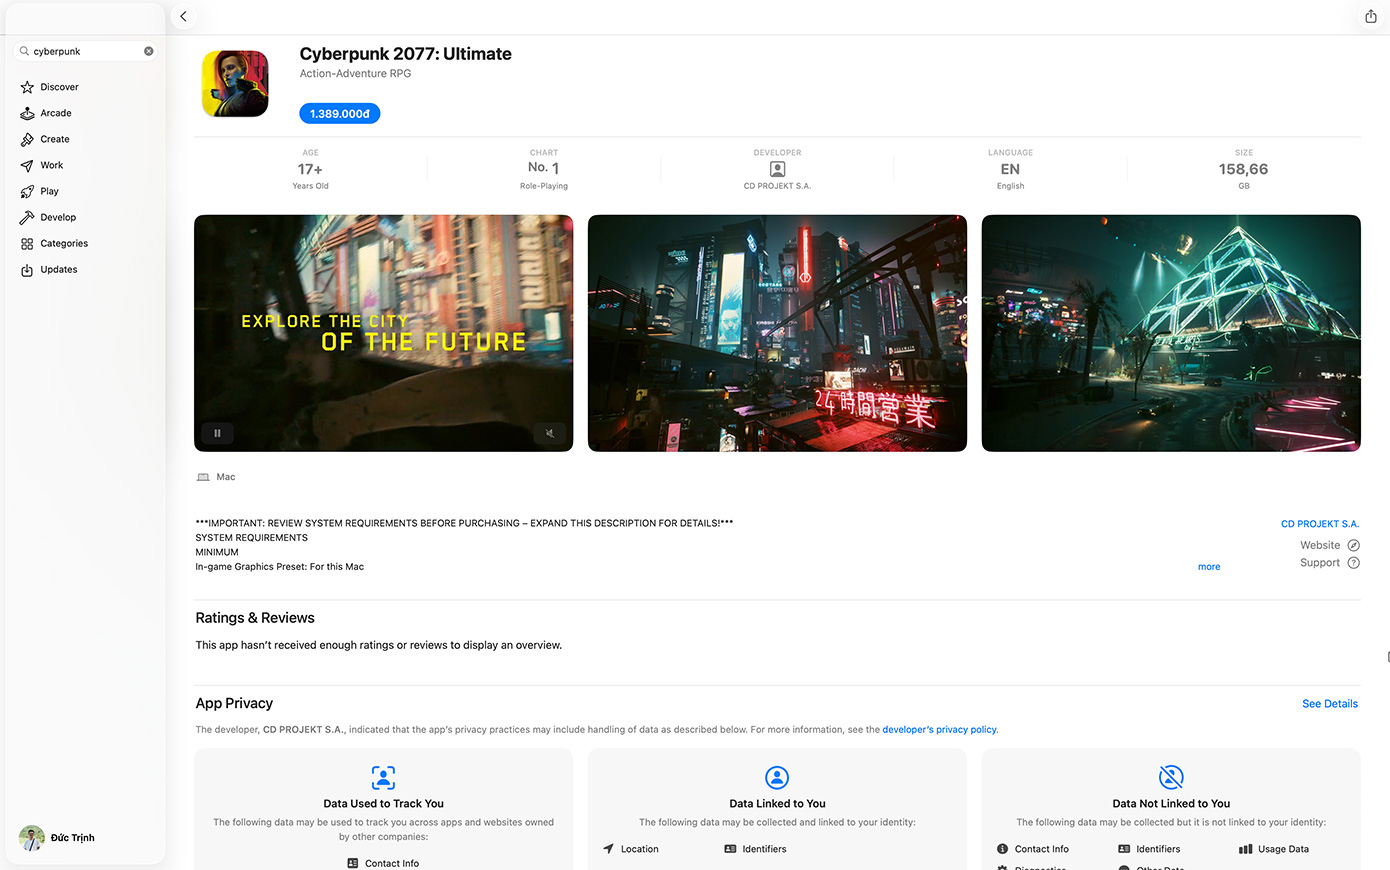1390x870 pixels.
Task: Click the Data Linked to You icon
Action: [x=777, y=778]
